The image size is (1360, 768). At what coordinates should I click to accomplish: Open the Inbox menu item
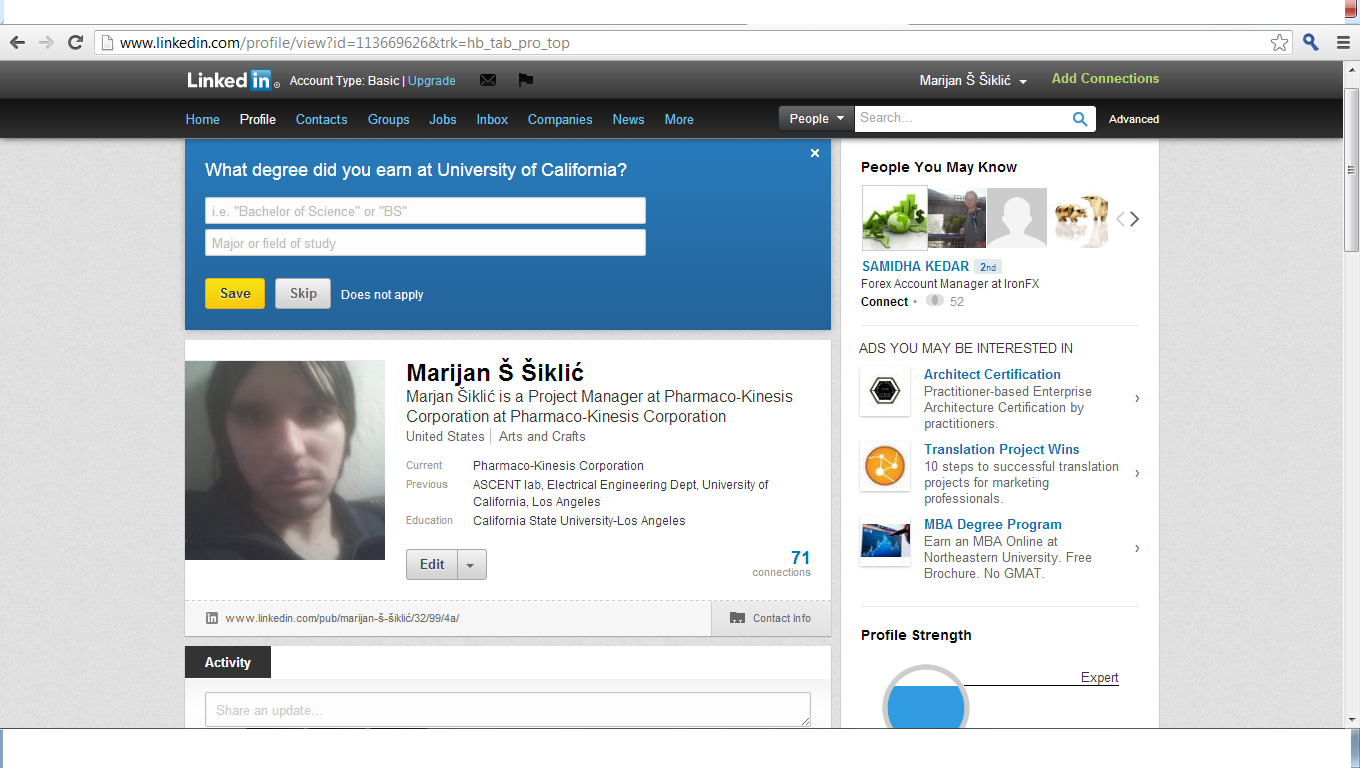point(492,119)
